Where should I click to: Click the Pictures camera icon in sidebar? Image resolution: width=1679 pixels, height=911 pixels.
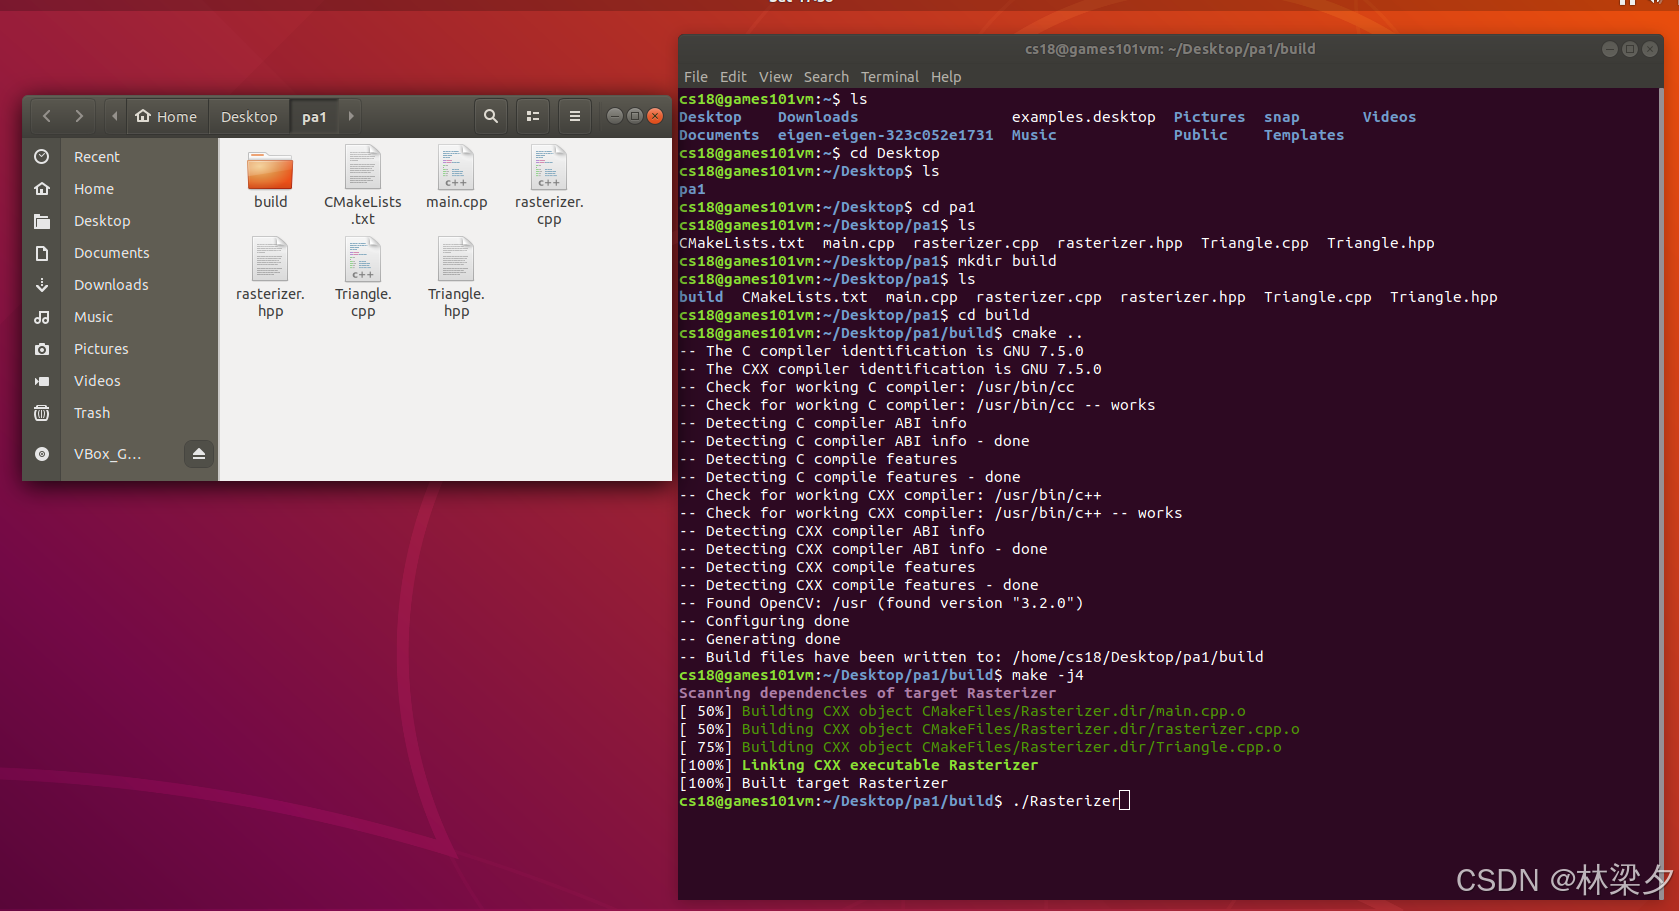coord(42,349)
